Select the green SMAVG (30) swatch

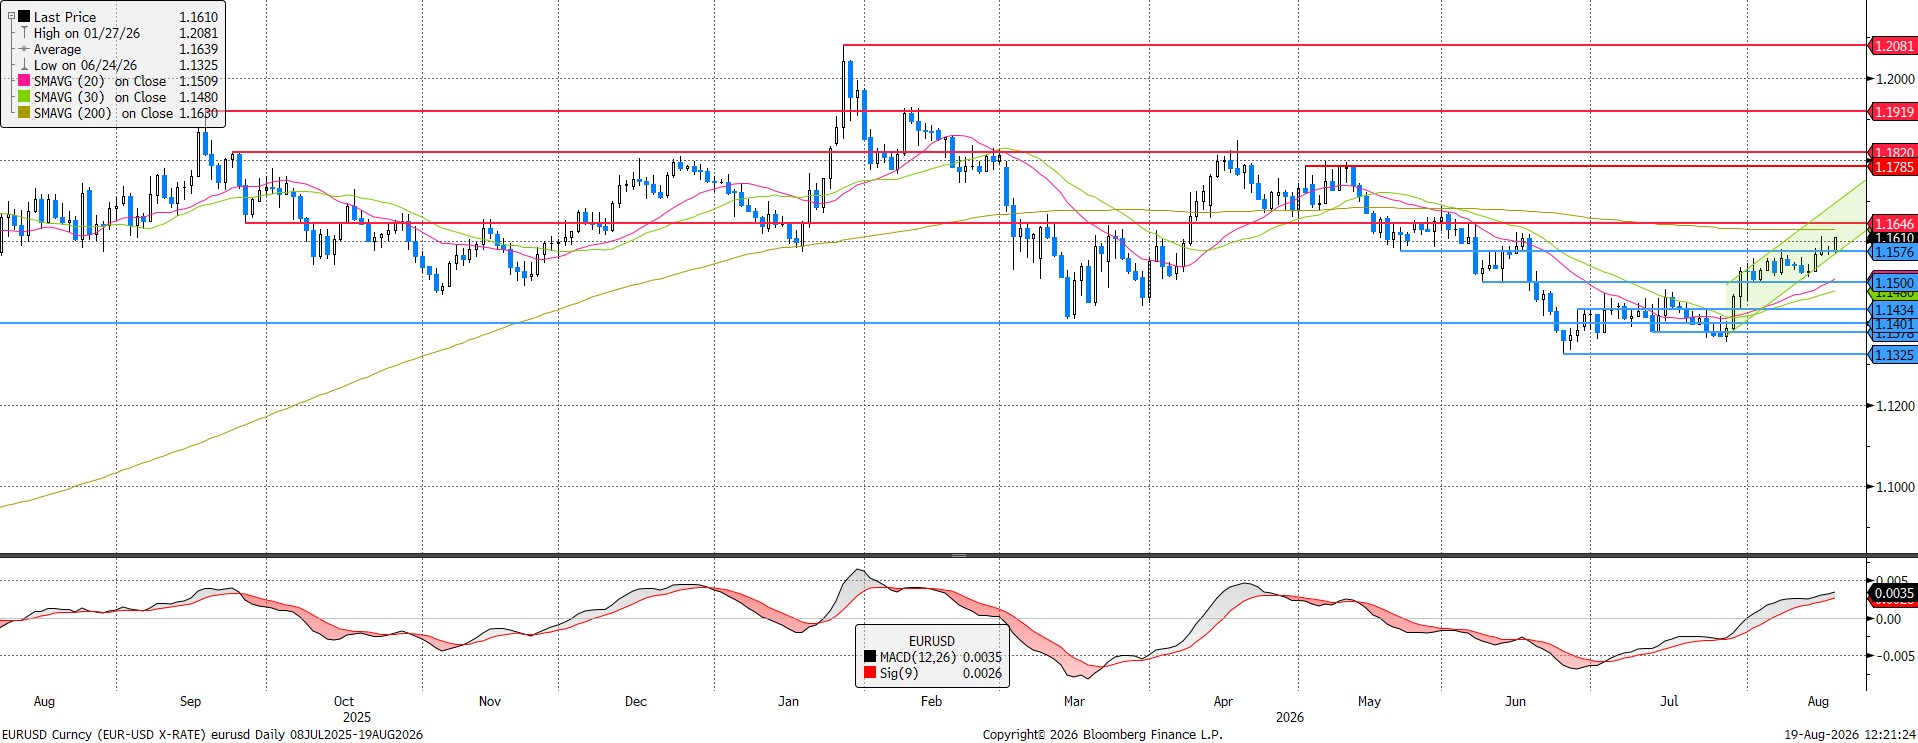coord(24,97)
